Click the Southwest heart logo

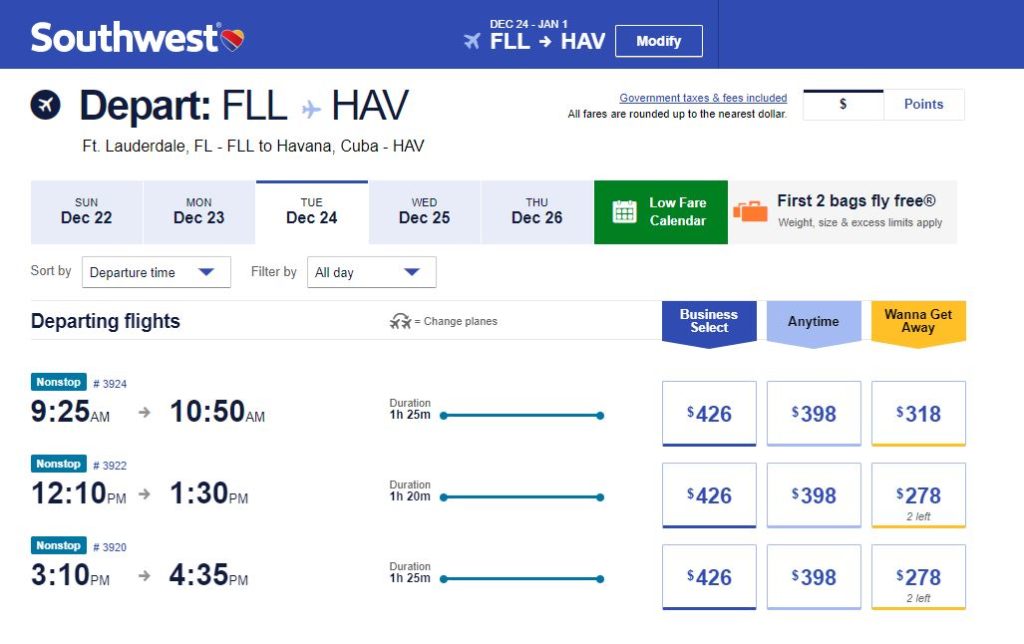click(232, 40)
